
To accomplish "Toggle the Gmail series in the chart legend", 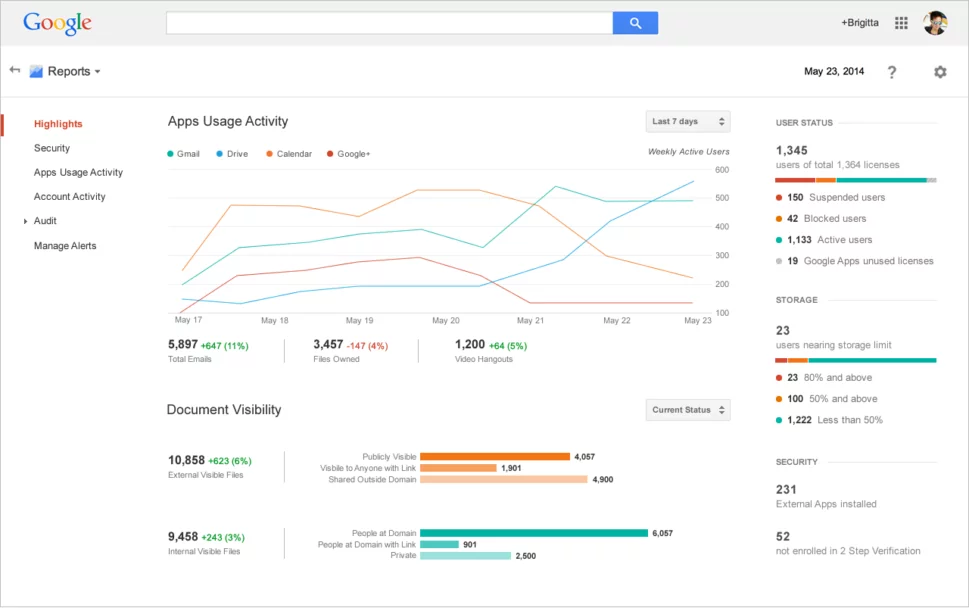I will tap(183, 154).
